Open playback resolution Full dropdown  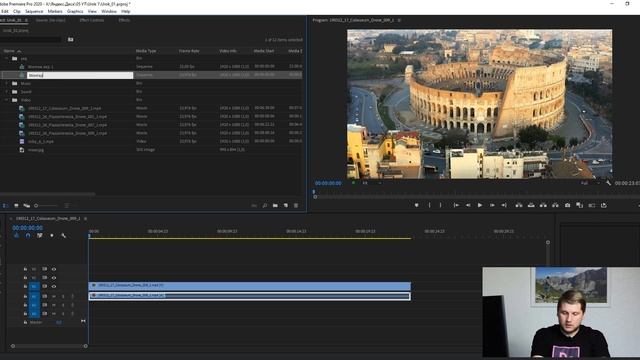[x=590, y=183]
